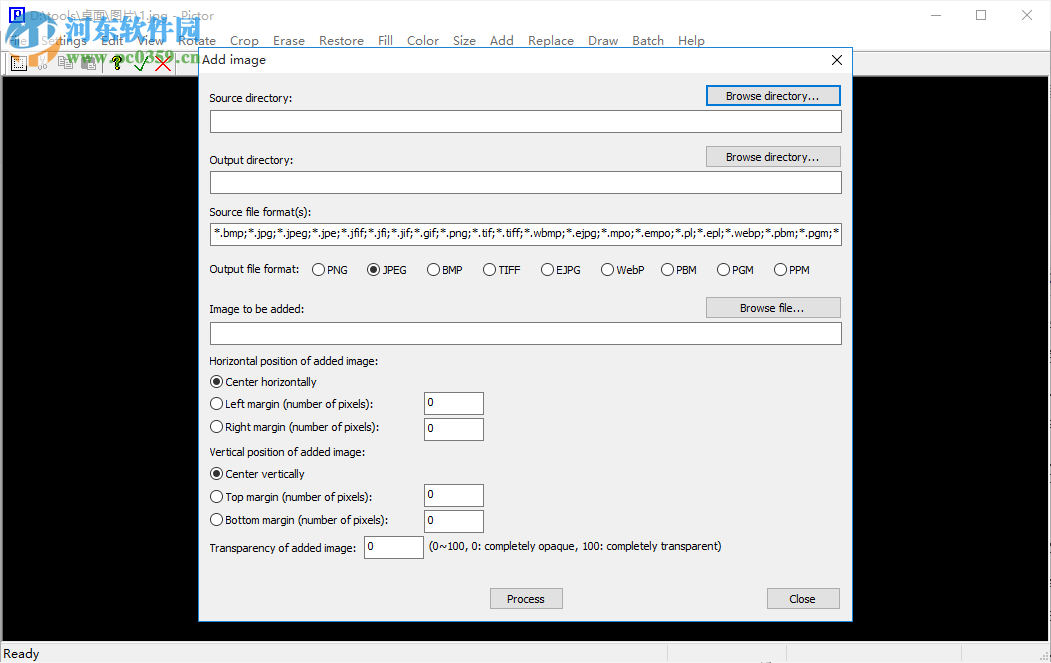Click the Process button
The height and width of the screenshot is (663, 1051).
(526, 599)
